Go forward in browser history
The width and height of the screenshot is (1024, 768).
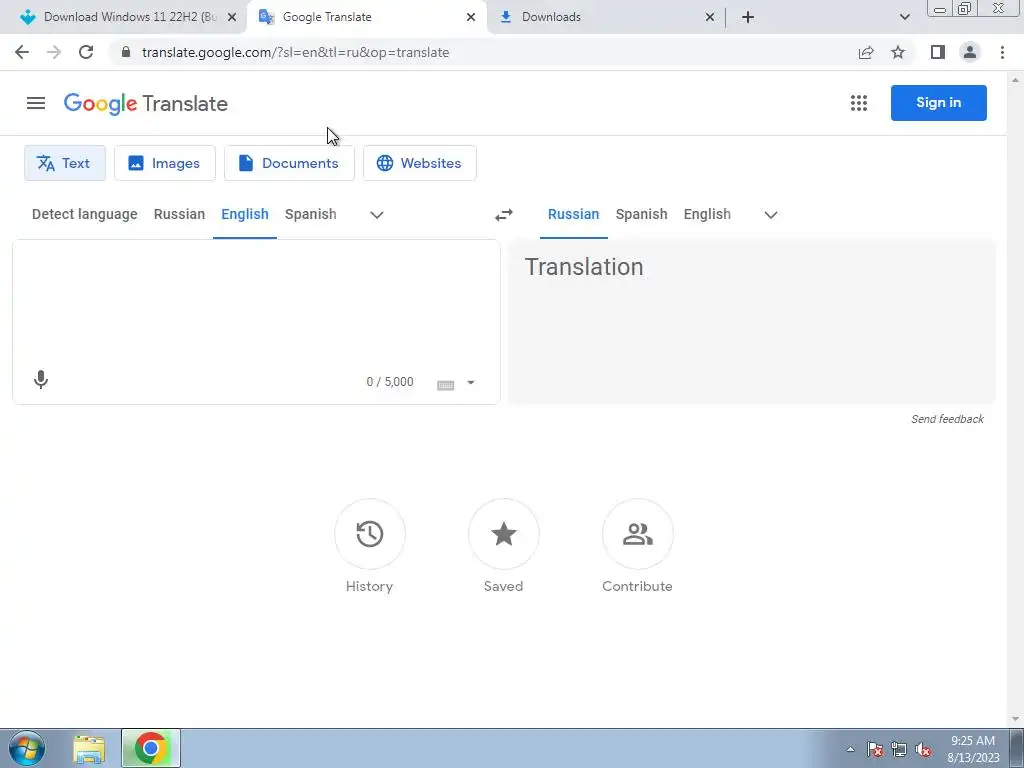point(54,52)
